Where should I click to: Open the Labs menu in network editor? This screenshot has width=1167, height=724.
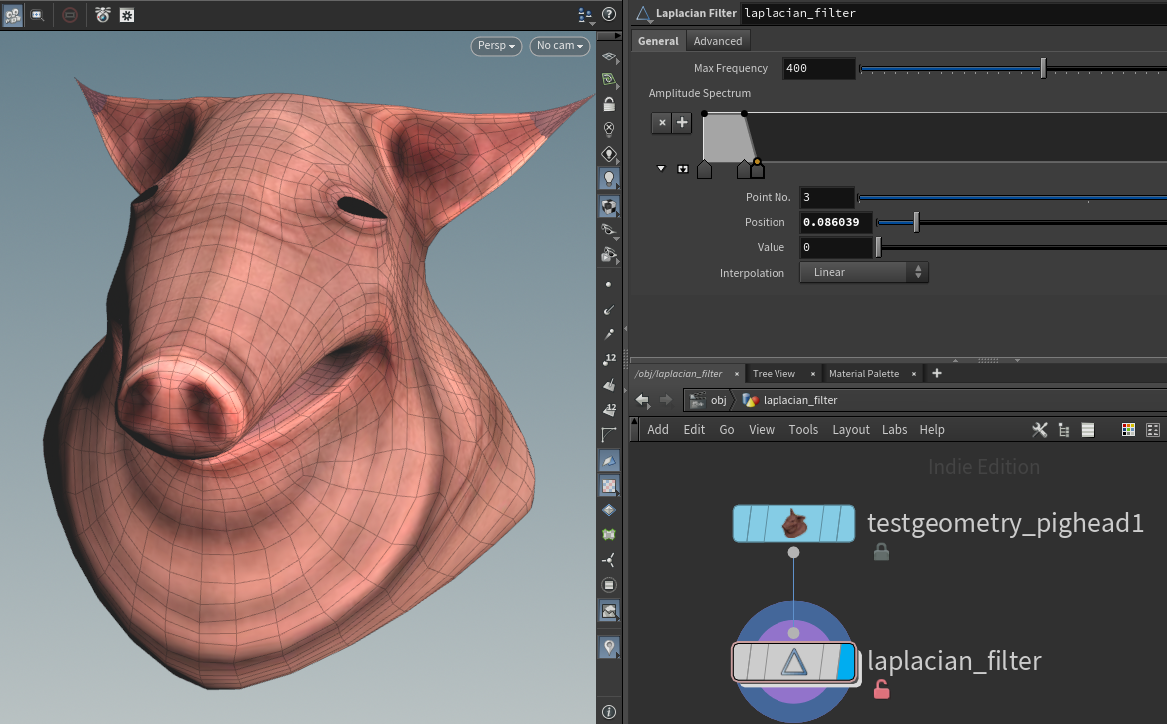pos(894,429)
